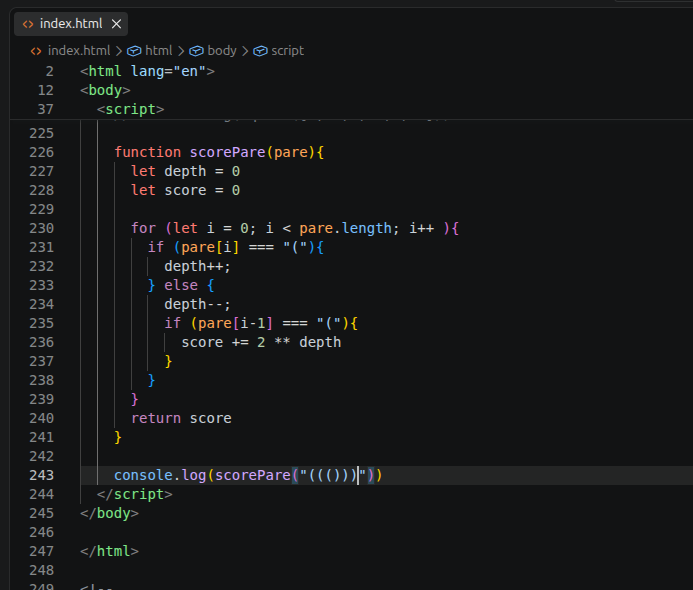
Task: Jump to sticky line <body>
Action: 105,90
